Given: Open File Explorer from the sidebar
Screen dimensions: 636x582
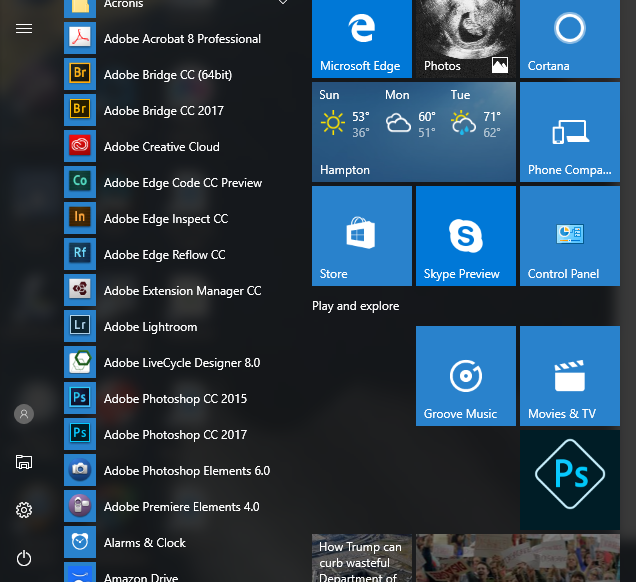Looking at the screenshot, I should point(24,462).
